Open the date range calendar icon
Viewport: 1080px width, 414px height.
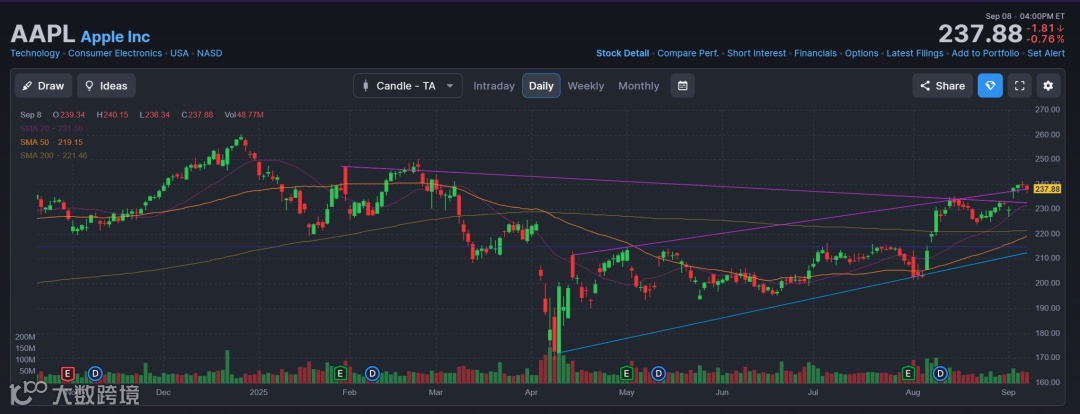click(683, 85)
